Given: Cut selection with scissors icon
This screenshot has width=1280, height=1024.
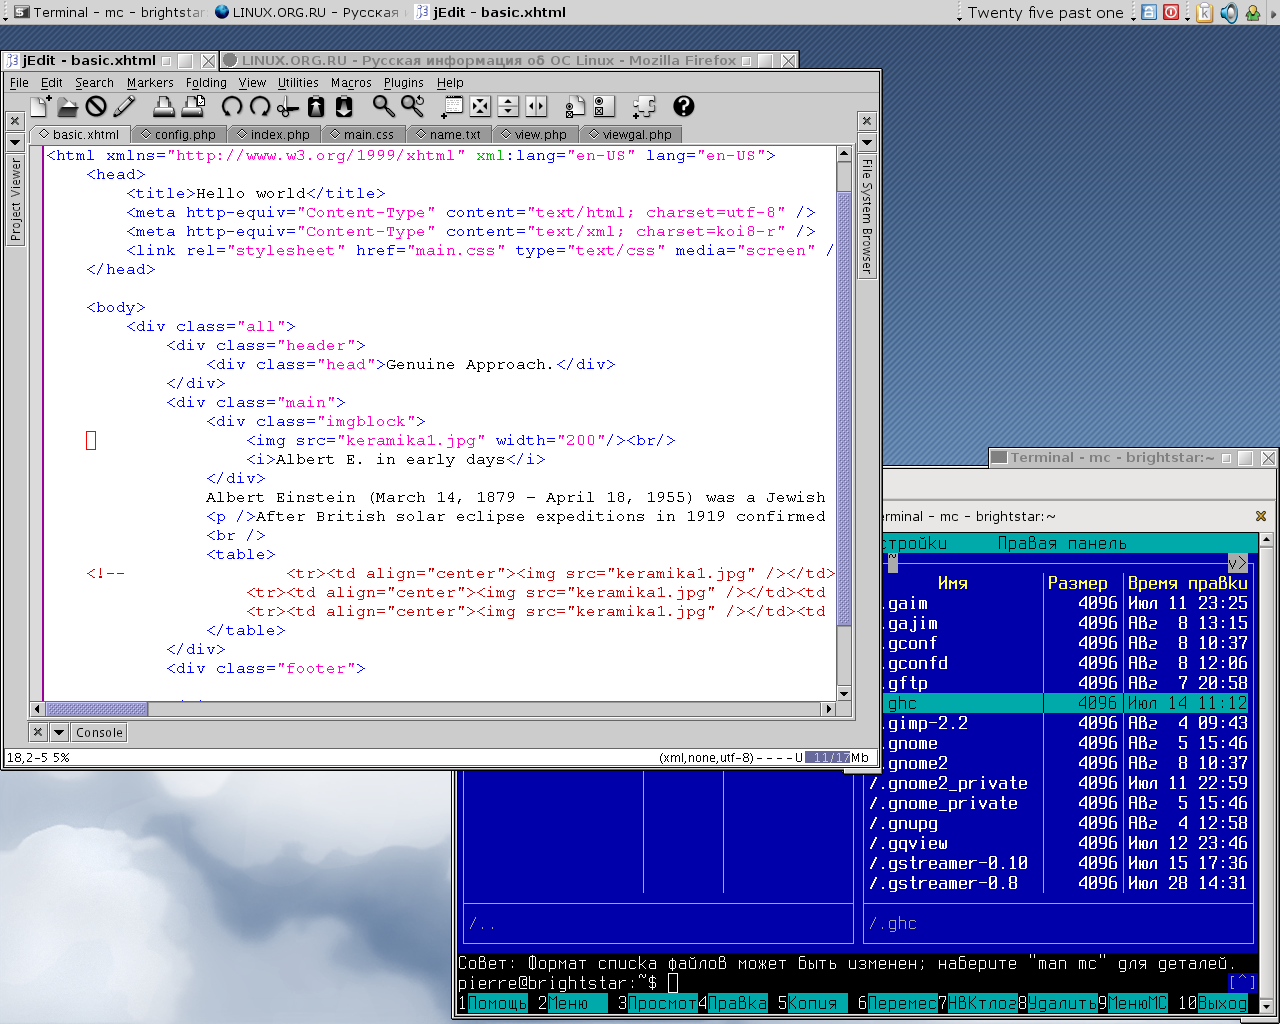Looking at the screenshot, I should pos(288,106).
